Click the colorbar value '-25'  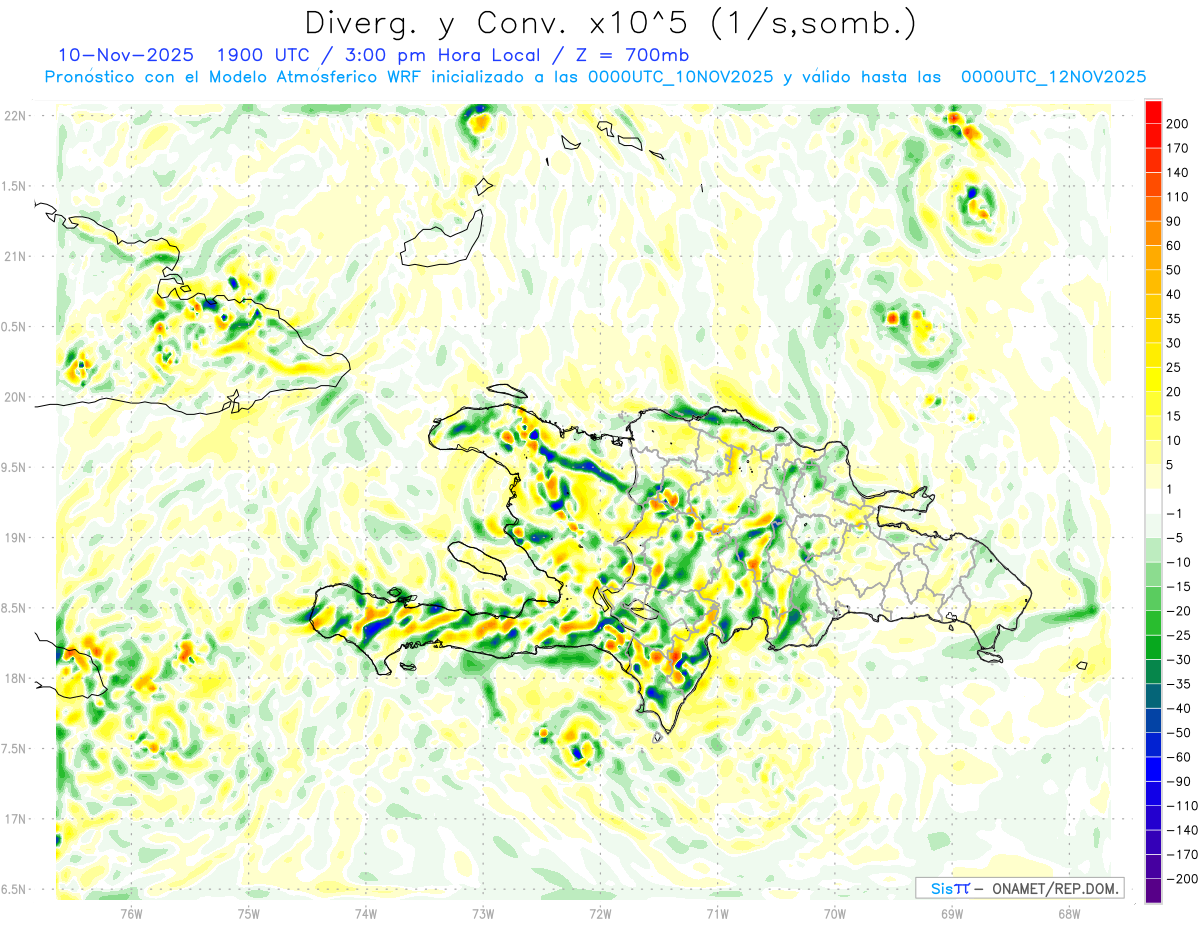1179,636
